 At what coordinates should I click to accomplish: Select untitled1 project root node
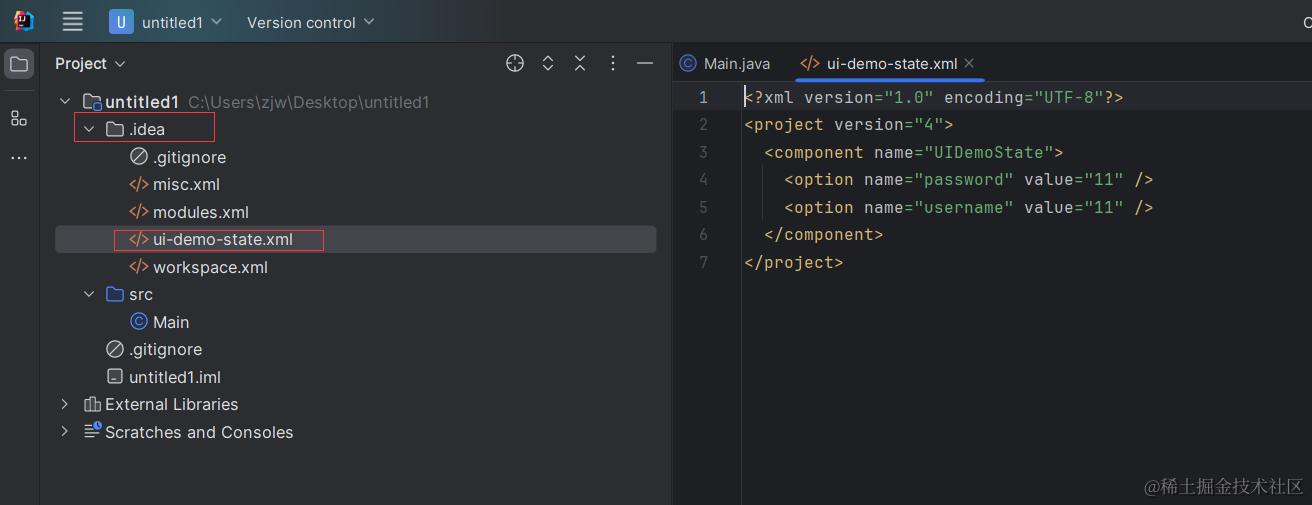tap(142, 102)
